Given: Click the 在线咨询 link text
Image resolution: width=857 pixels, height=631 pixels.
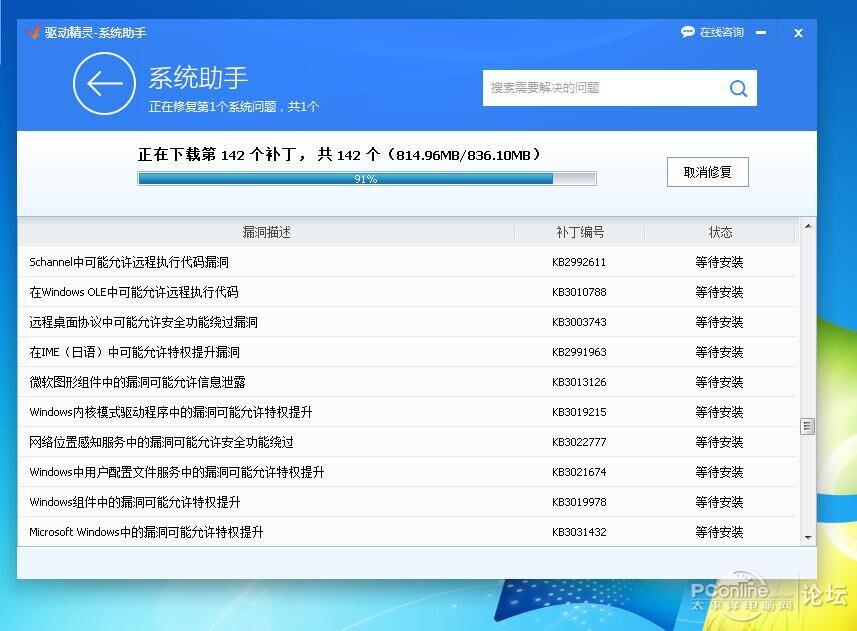Looking at the screenshot, I should pos(721,32).
